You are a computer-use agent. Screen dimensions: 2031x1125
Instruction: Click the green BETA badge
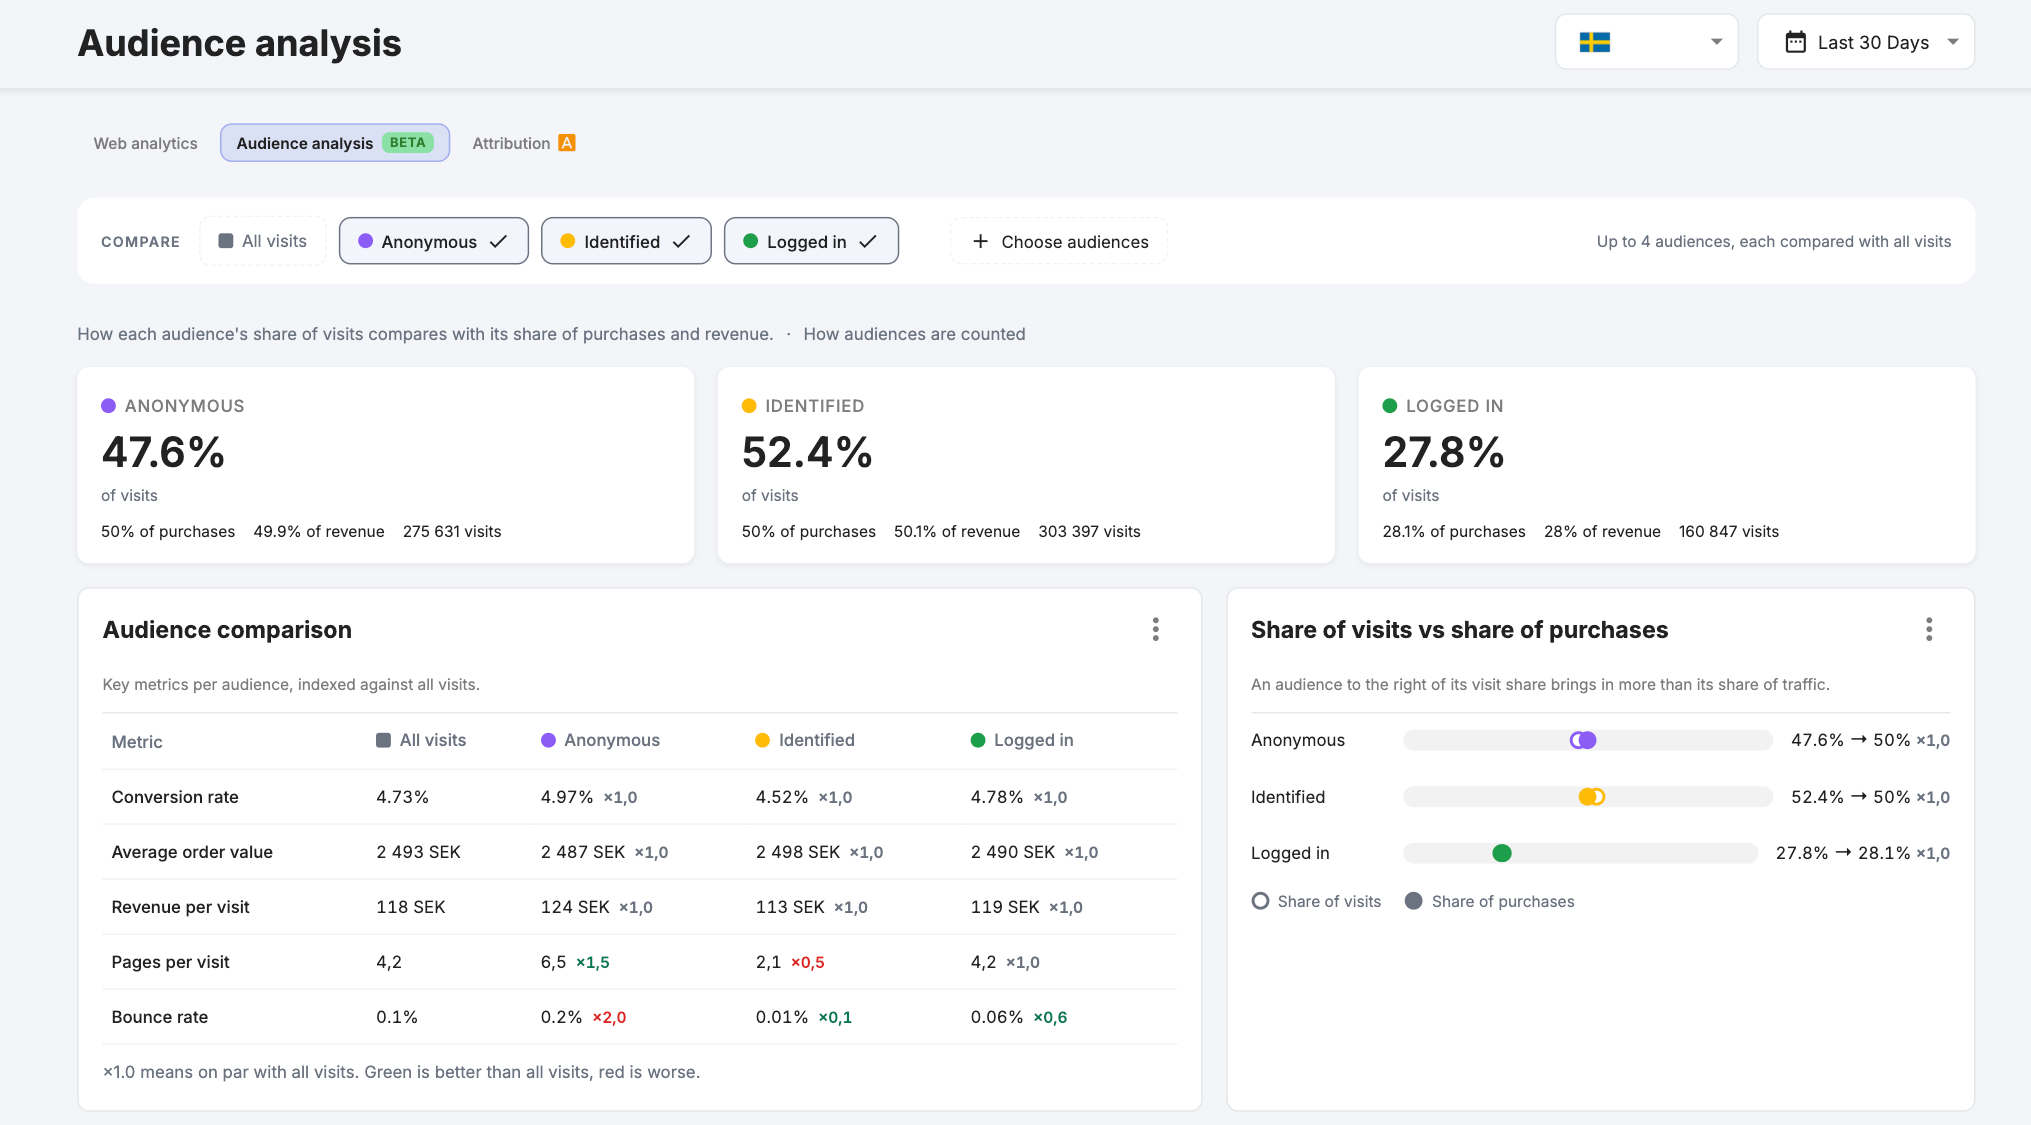point(407,143)
